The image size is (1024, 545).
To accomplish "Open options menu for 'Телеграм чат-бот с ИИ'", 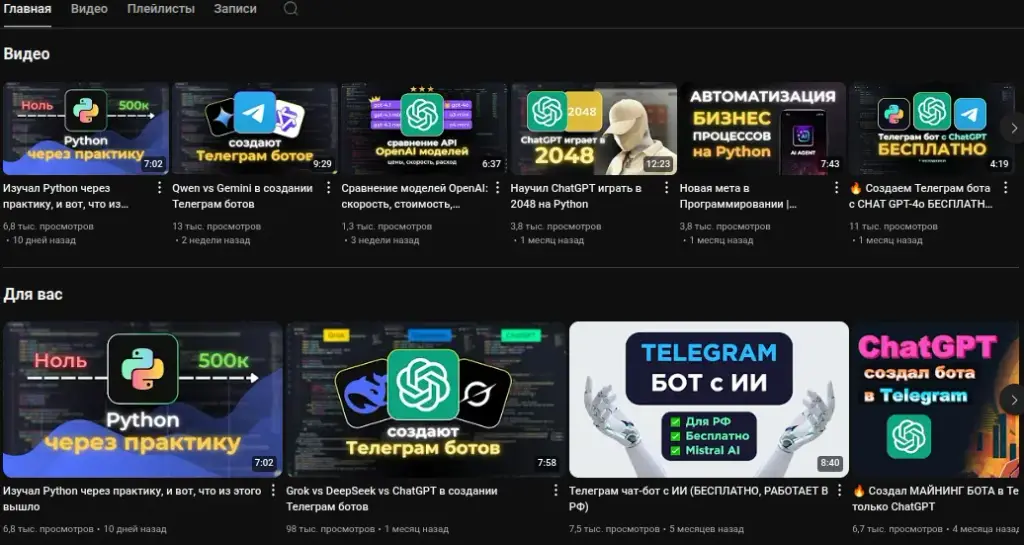I will coord(840,490).
